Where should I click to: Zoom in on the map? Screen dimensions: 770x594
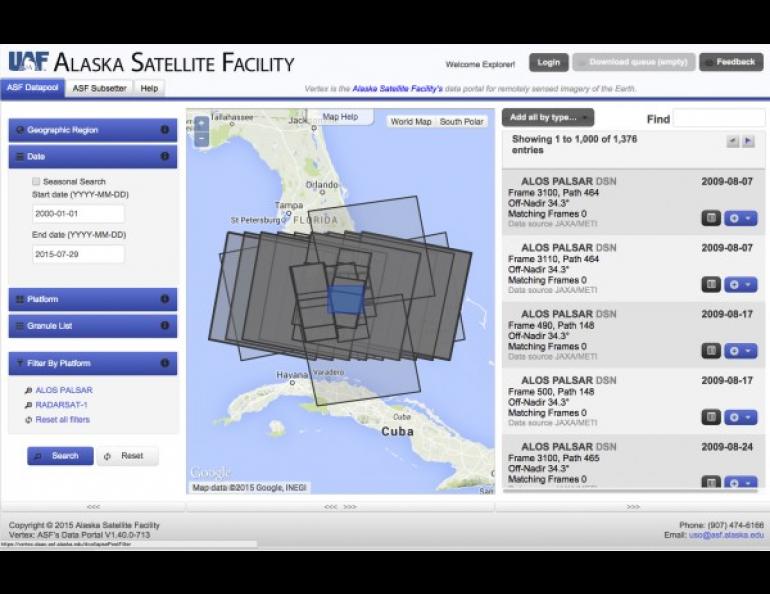(x=202, y=123)
